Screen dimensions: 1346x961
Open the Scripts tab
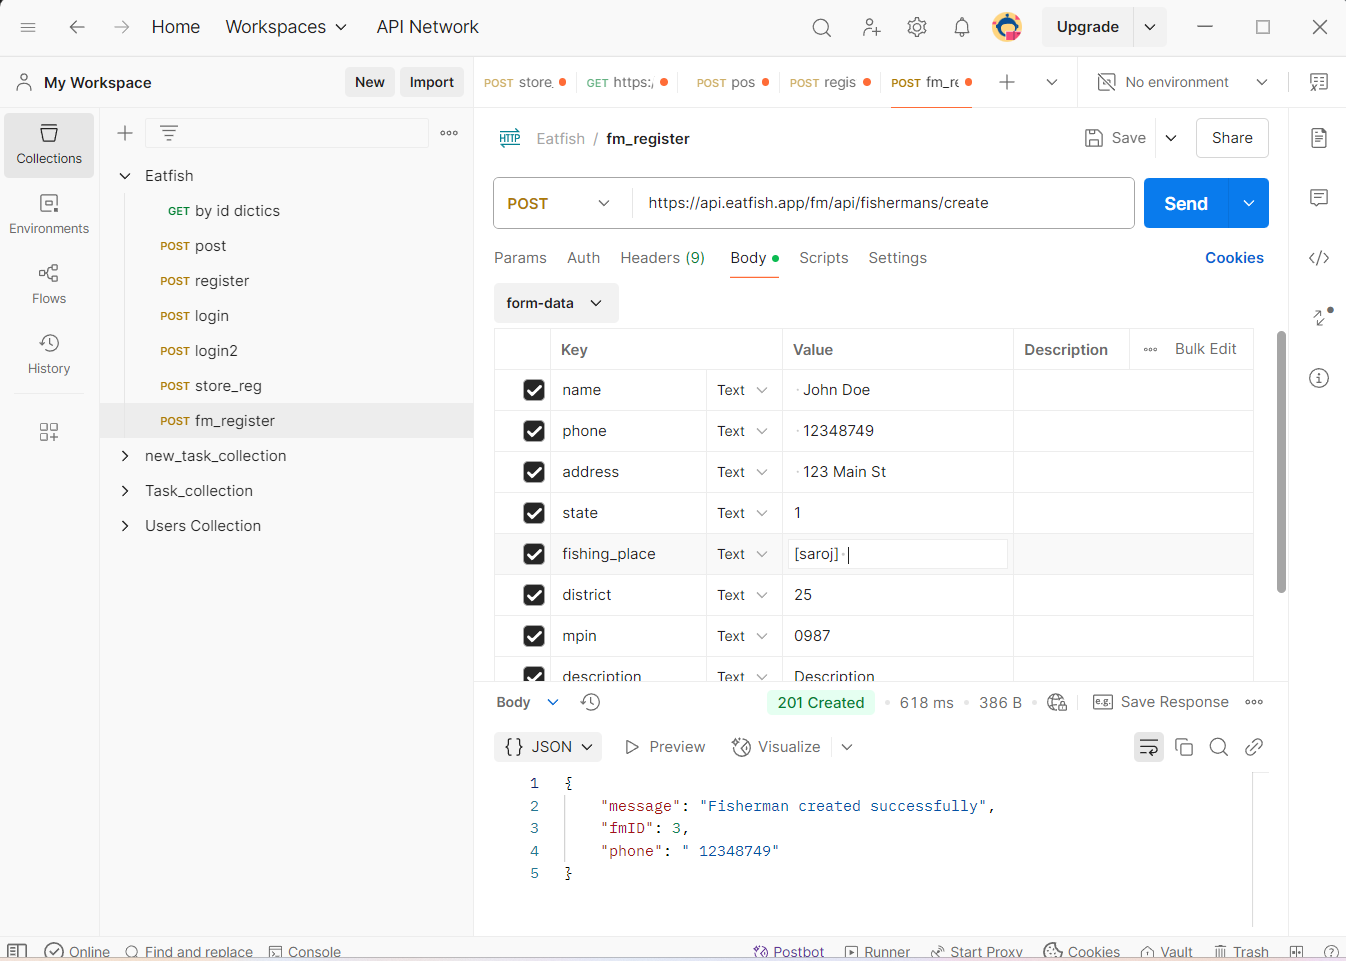[x=823, y=258]
